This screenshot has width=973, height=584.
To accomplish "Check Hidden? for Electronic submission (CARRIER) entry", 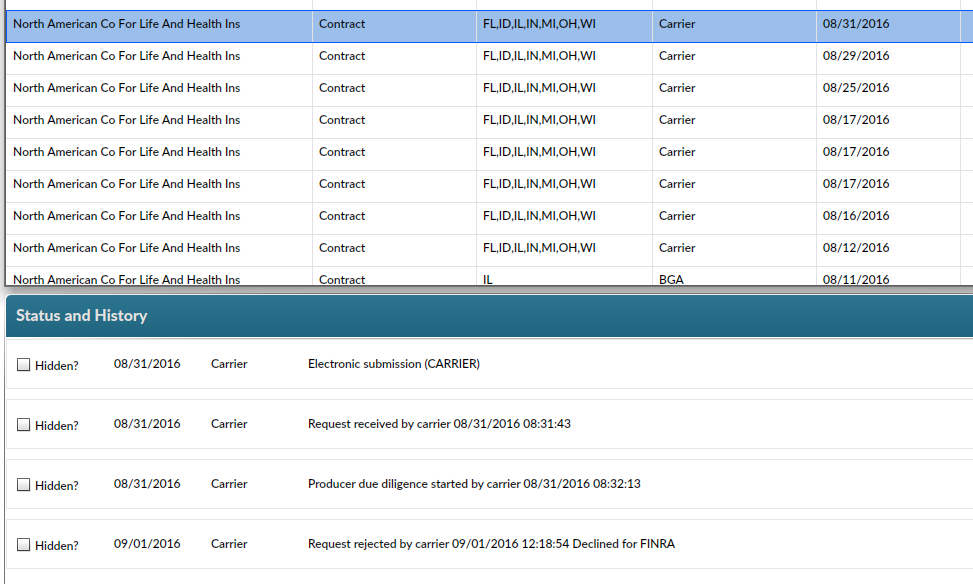I will (24, 365).
